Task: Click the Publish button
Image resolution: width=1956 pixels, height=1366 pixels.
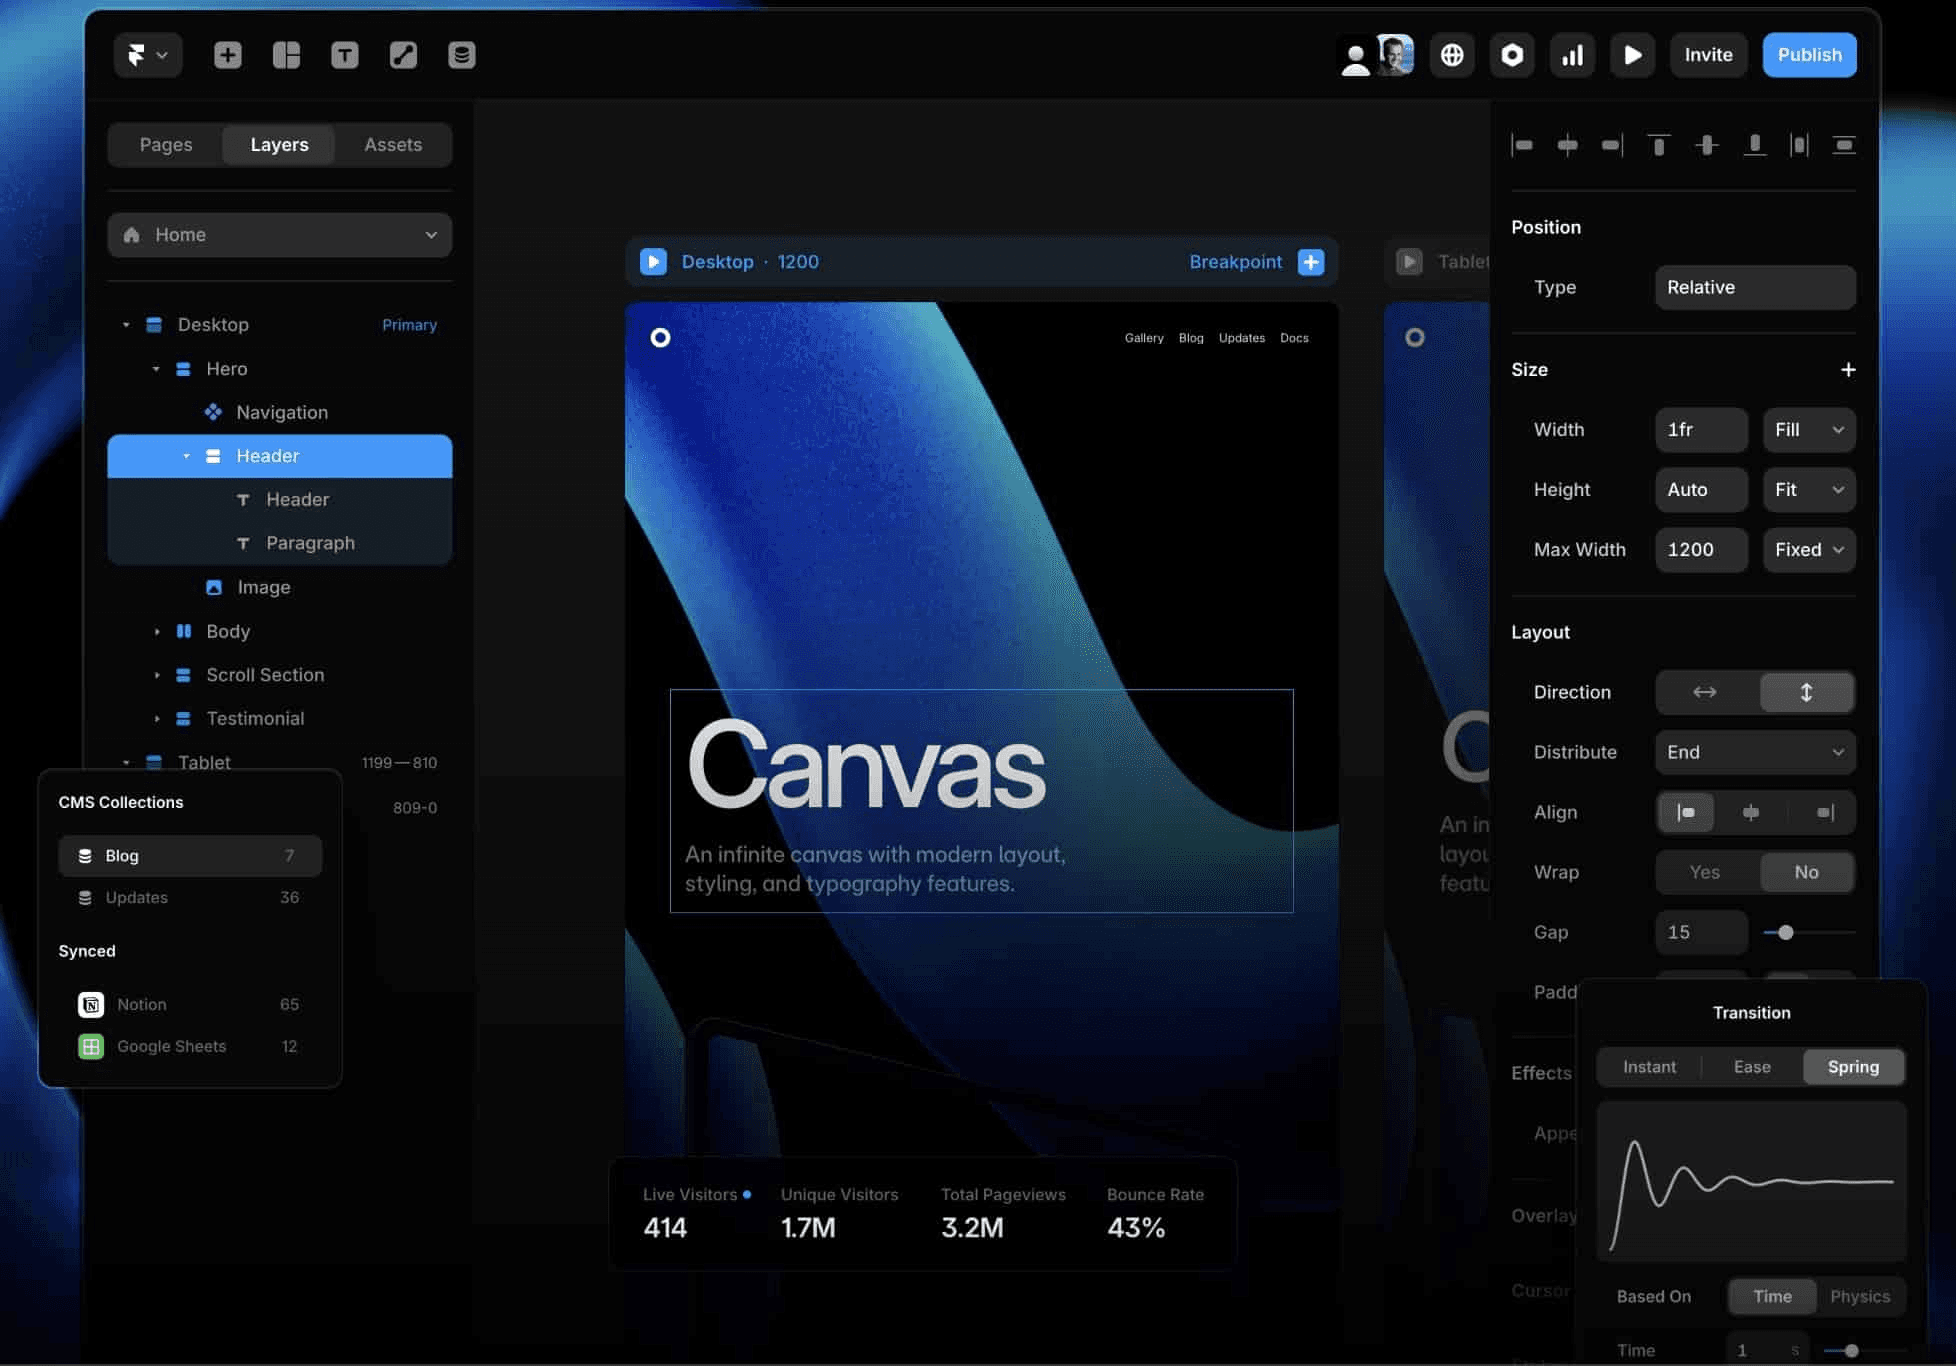Action: tap(1809, 55)
